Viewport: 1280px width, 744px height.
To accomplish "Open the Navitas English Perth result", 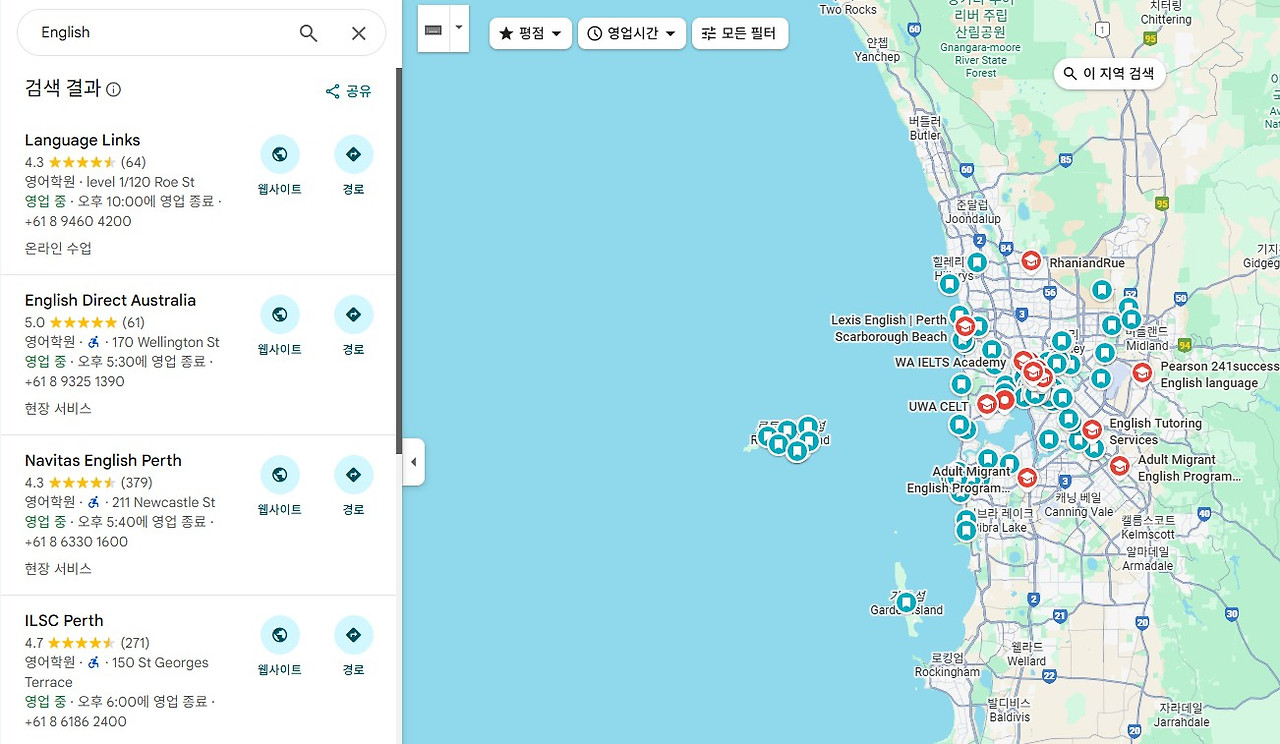I will 103,460.
